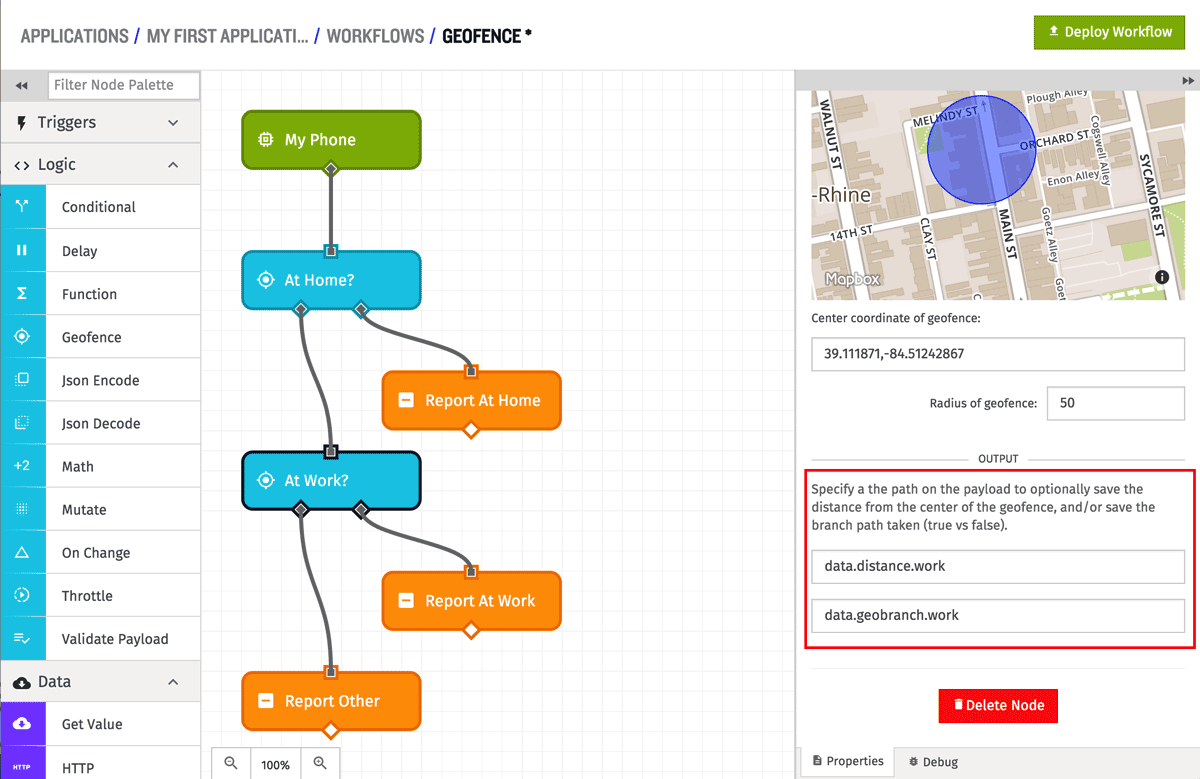Click the At Home? geofence target icon
The image size is (1200, 779).
point(266,280)
